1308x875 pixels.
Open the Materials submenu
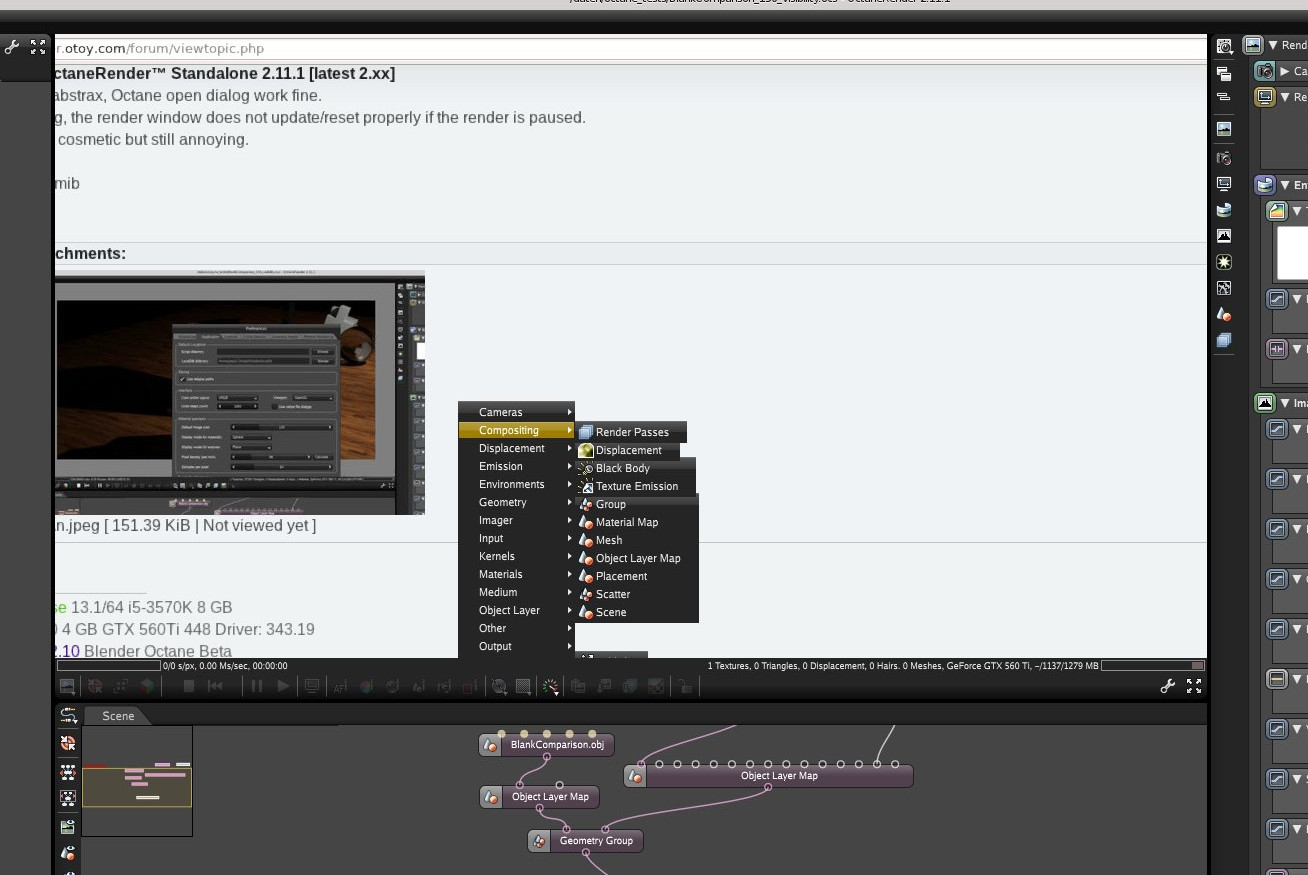[517, 574]
